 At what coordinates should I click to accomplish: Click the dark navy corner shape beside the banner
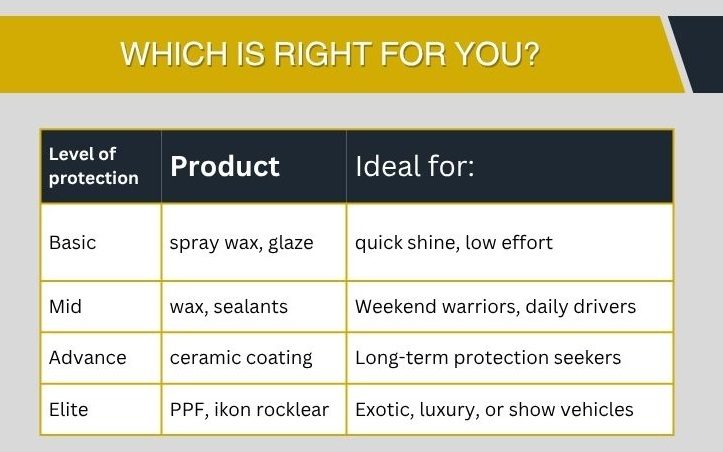(x=702, y=50)
